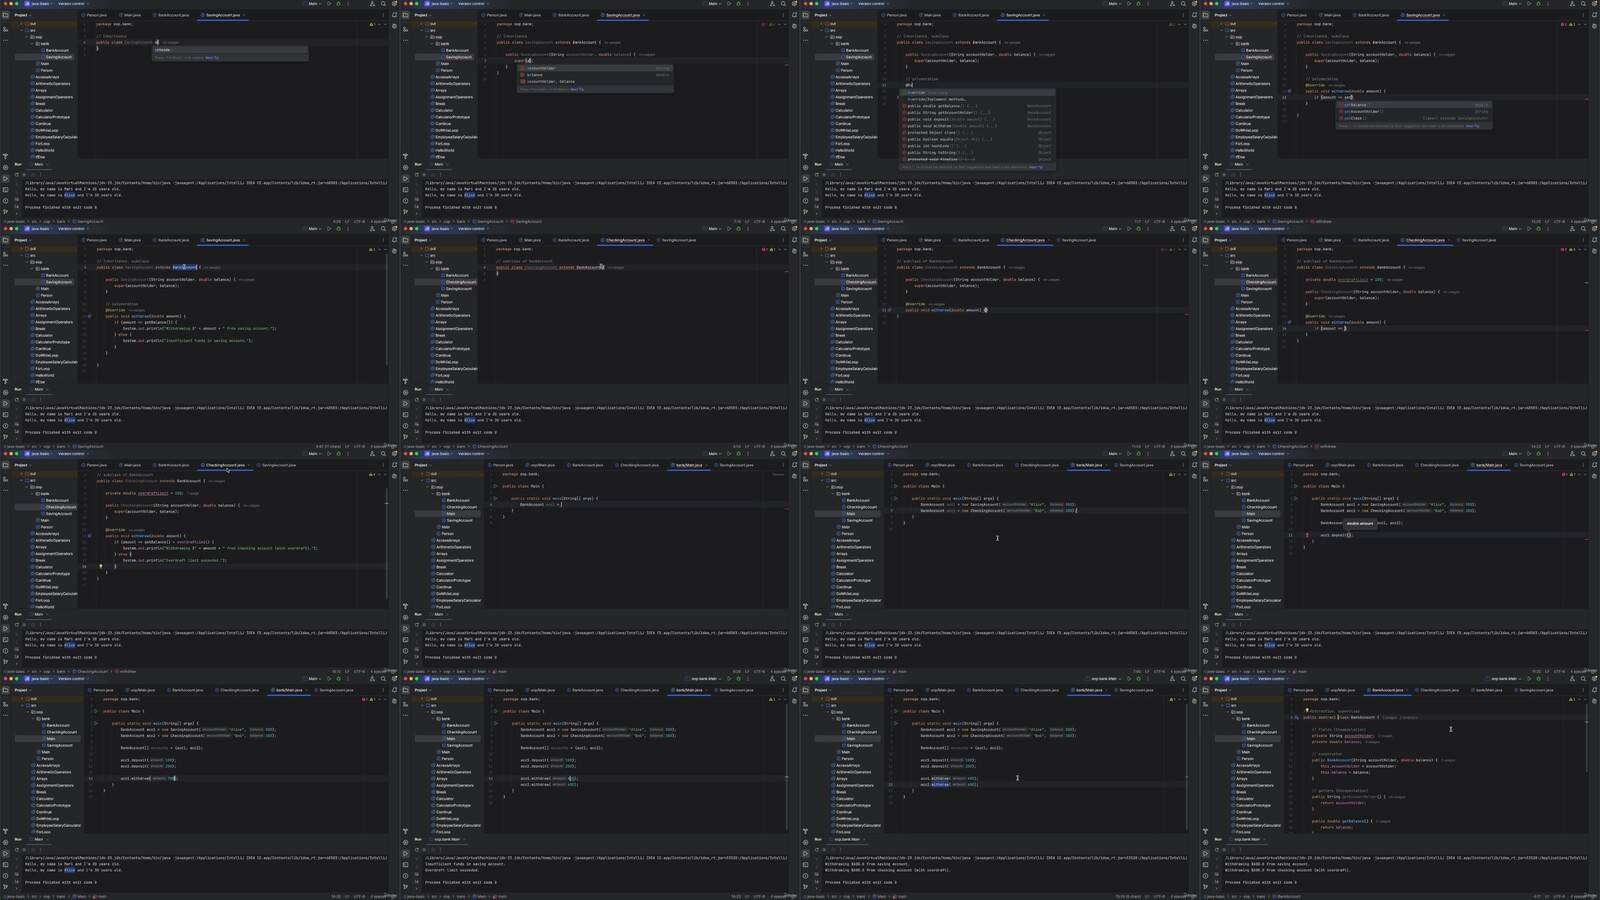Select CheckingAccount tree item in nearly empty CheckingAccount frame
The width and height of the screenshot is (1600, 900).
tap(458, 282)
